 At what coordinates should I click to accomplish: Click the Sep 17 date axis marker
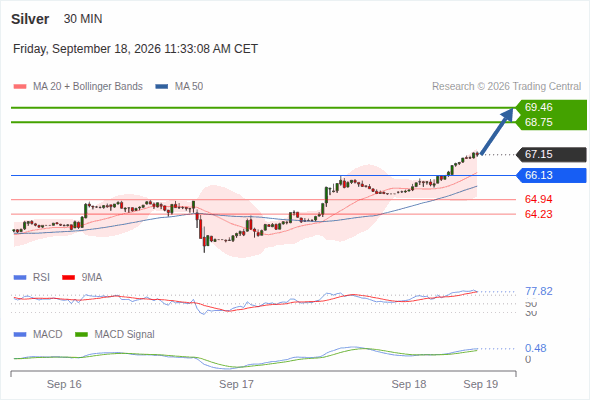click(236, 384)
